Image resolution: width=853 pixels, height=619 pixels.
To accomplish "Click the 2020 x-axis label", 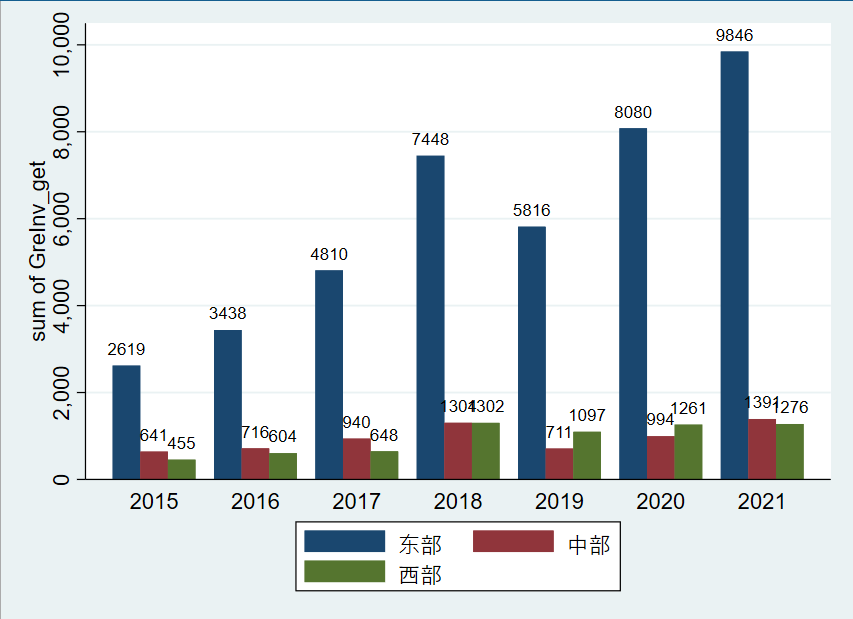I will point(660,502).
